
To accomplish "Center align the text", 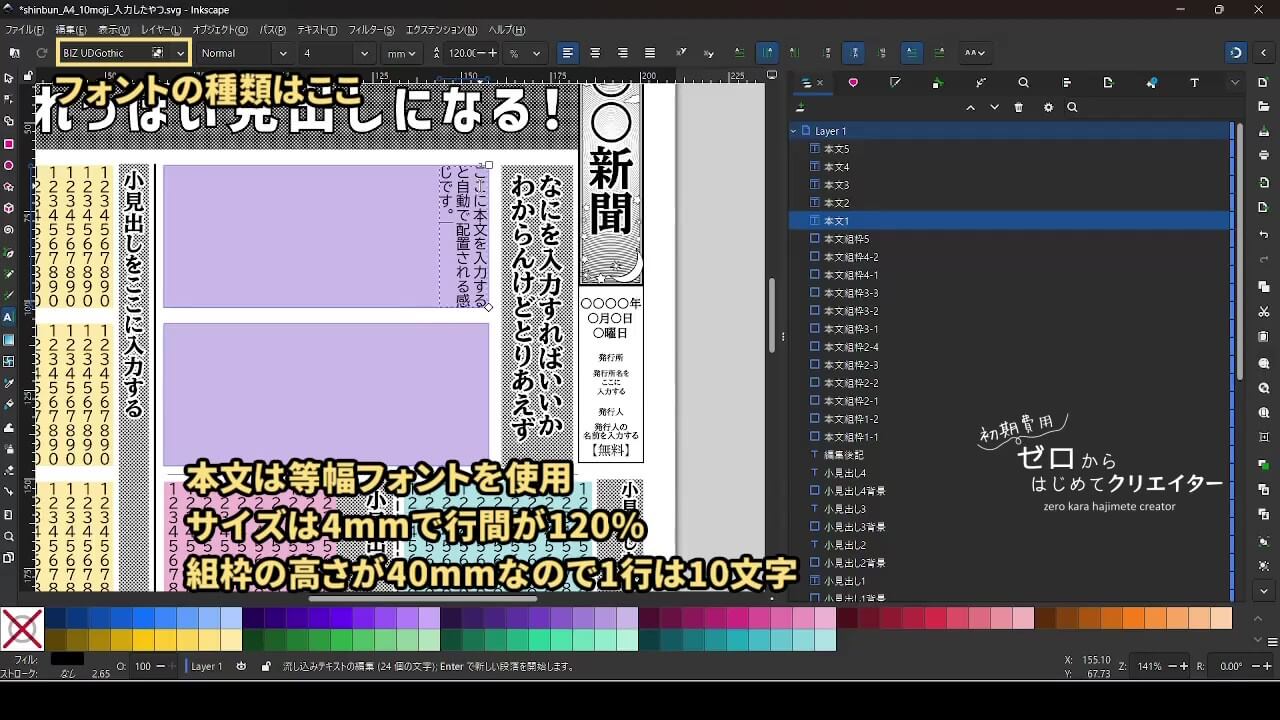I will tap(596, 53).
